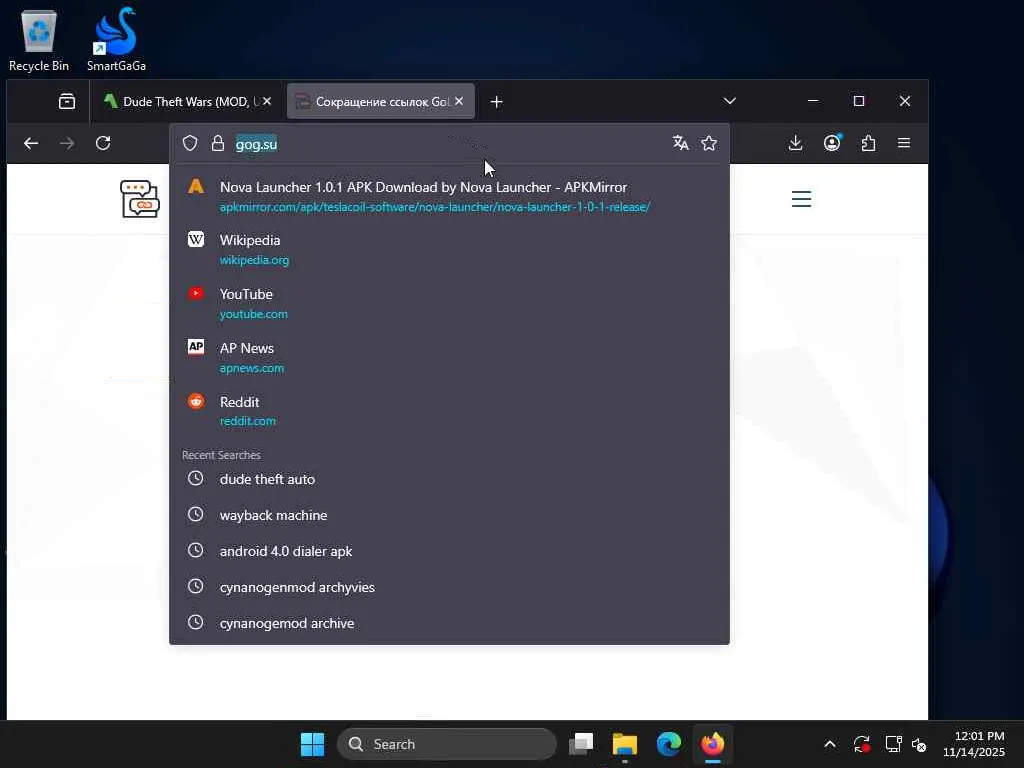Click the taskbar Search box
Image resolution: width=1024 pixels, height=768 pixels.
(x=447, y=744)
